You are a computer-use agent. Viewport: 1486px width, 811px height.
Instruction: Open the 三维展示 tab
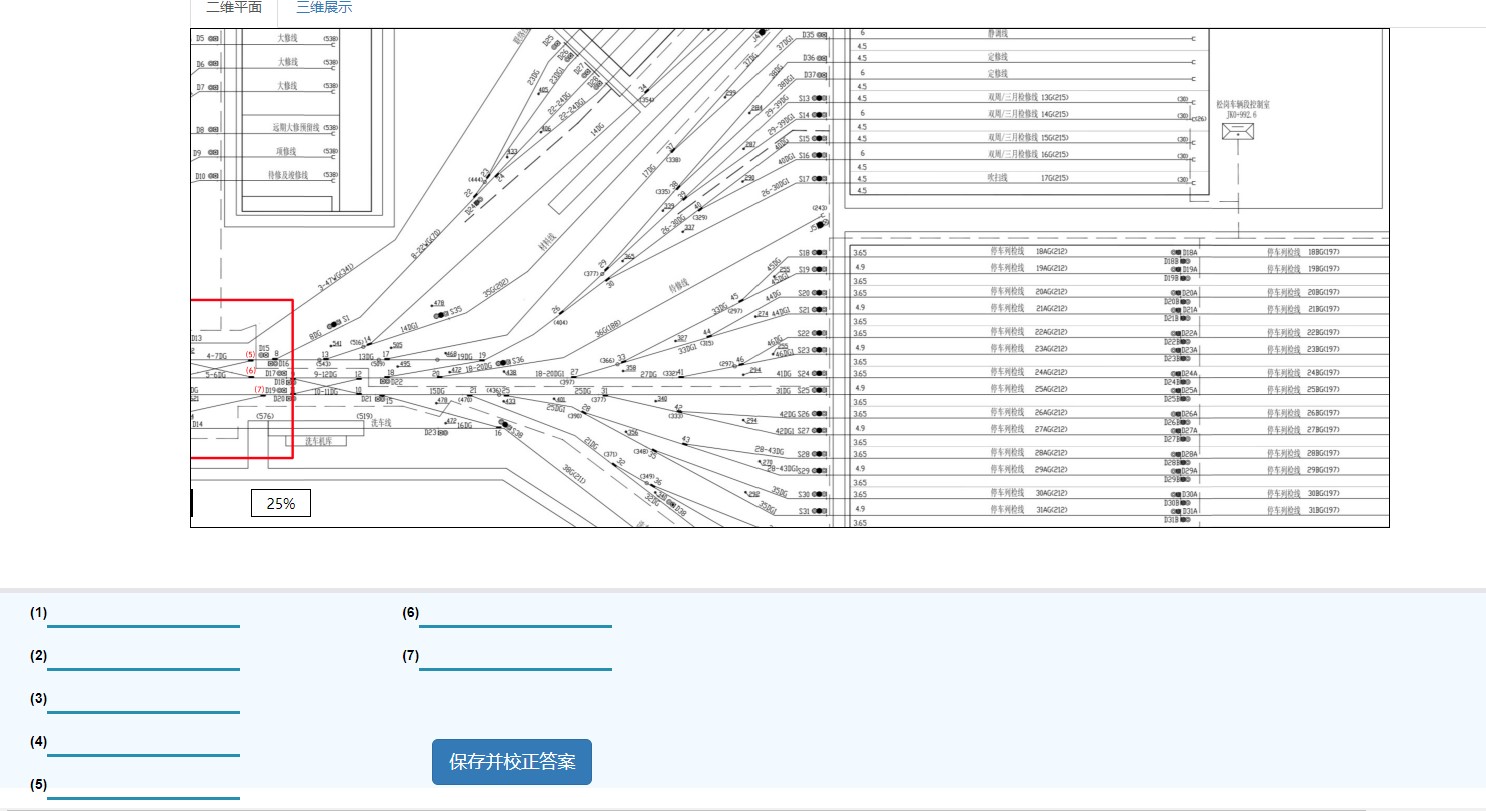(323, 8)
